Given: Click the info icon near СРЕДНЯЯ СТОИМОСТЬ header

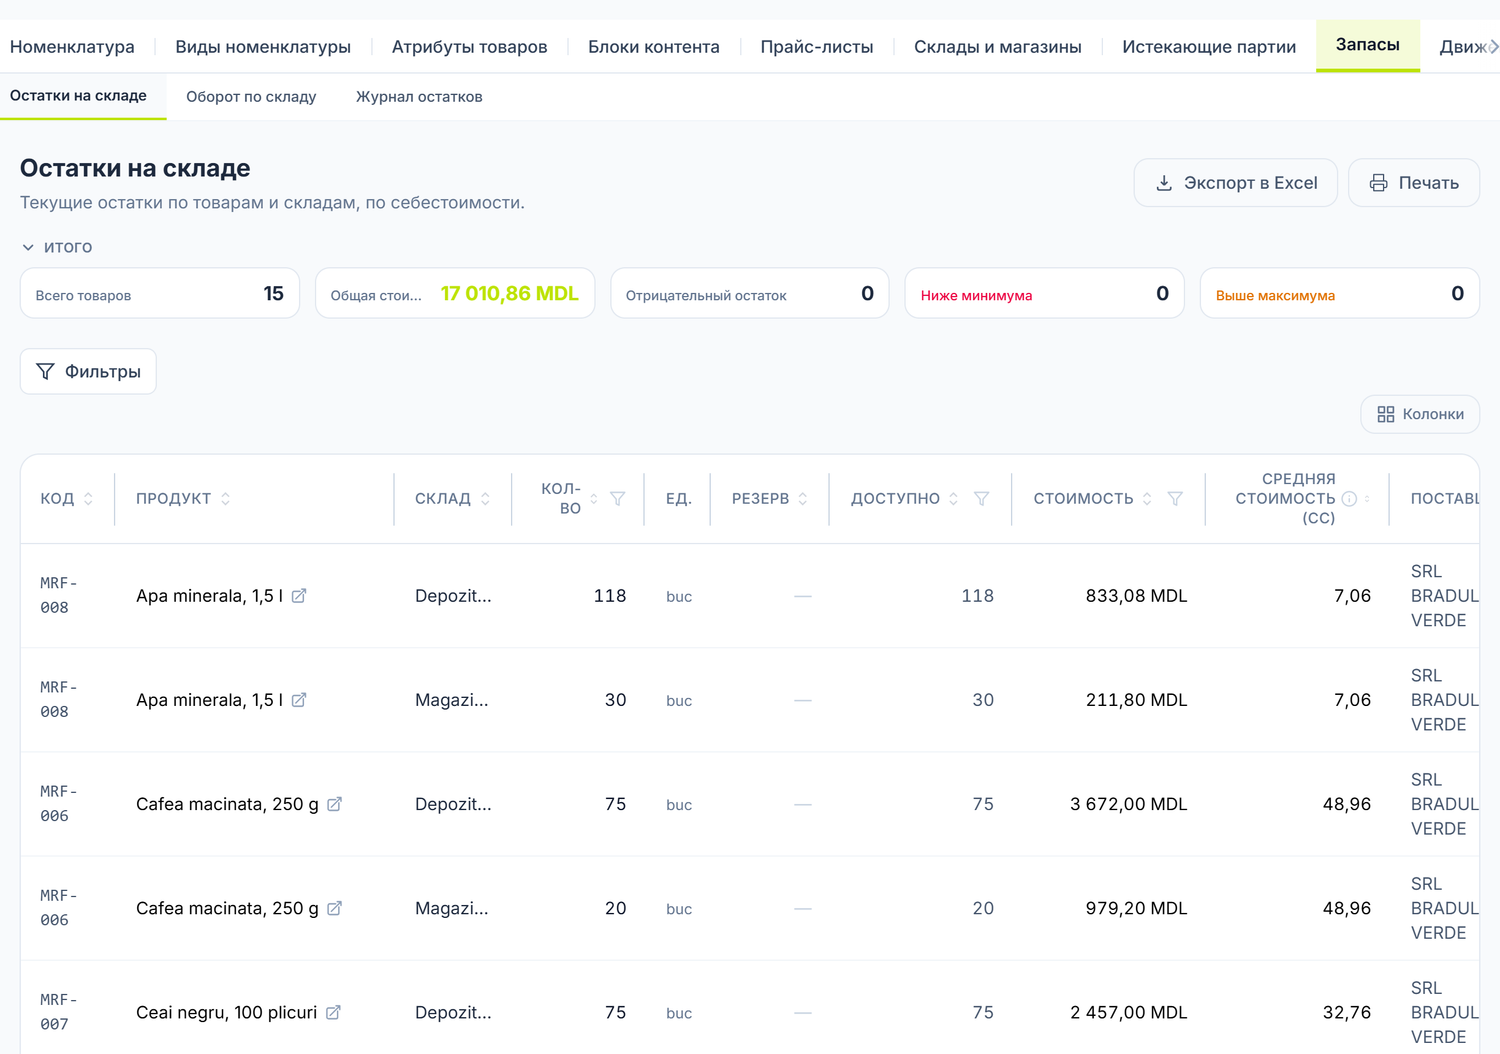Looking at the screenshot, I should [1349, 499].
